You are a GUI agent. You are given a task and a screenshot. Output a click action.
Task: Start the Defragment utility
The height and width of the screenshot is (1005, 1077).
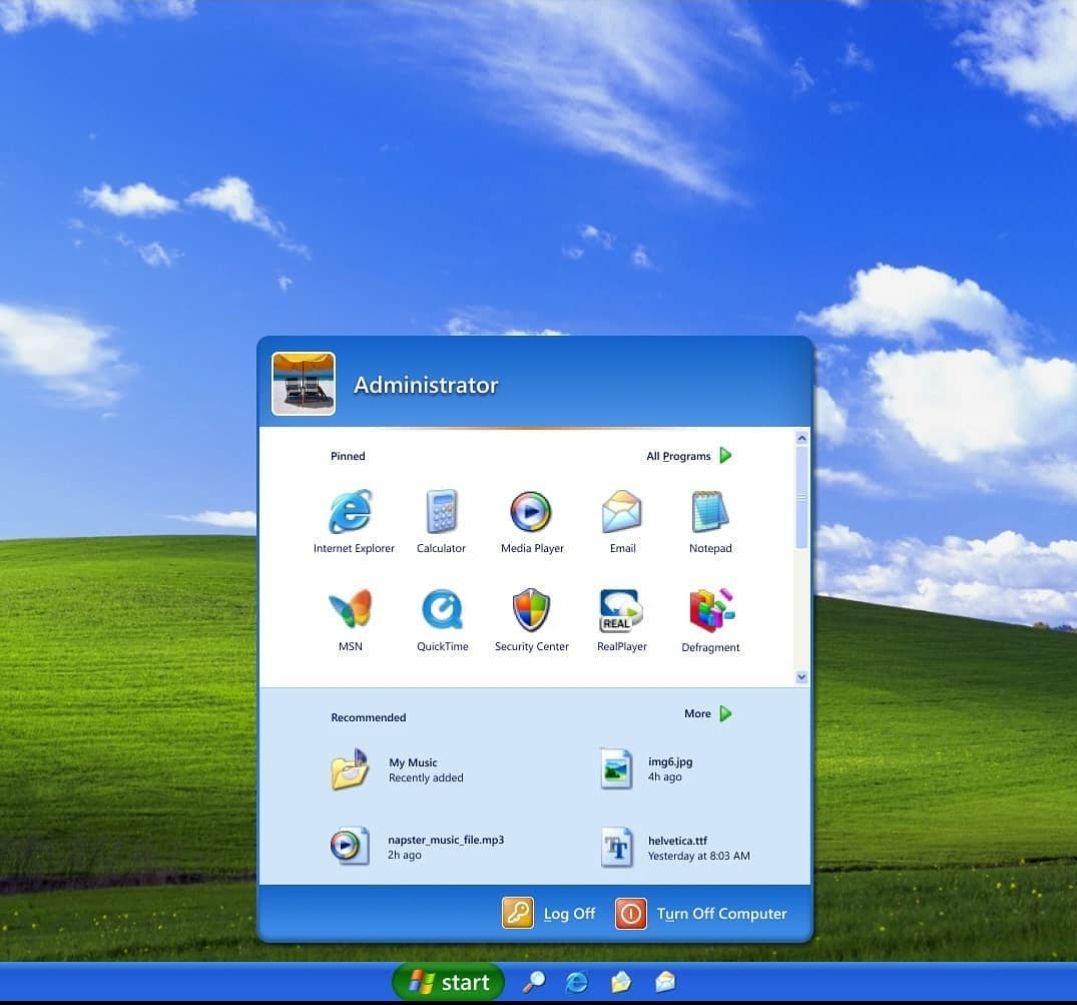point(710,610)
